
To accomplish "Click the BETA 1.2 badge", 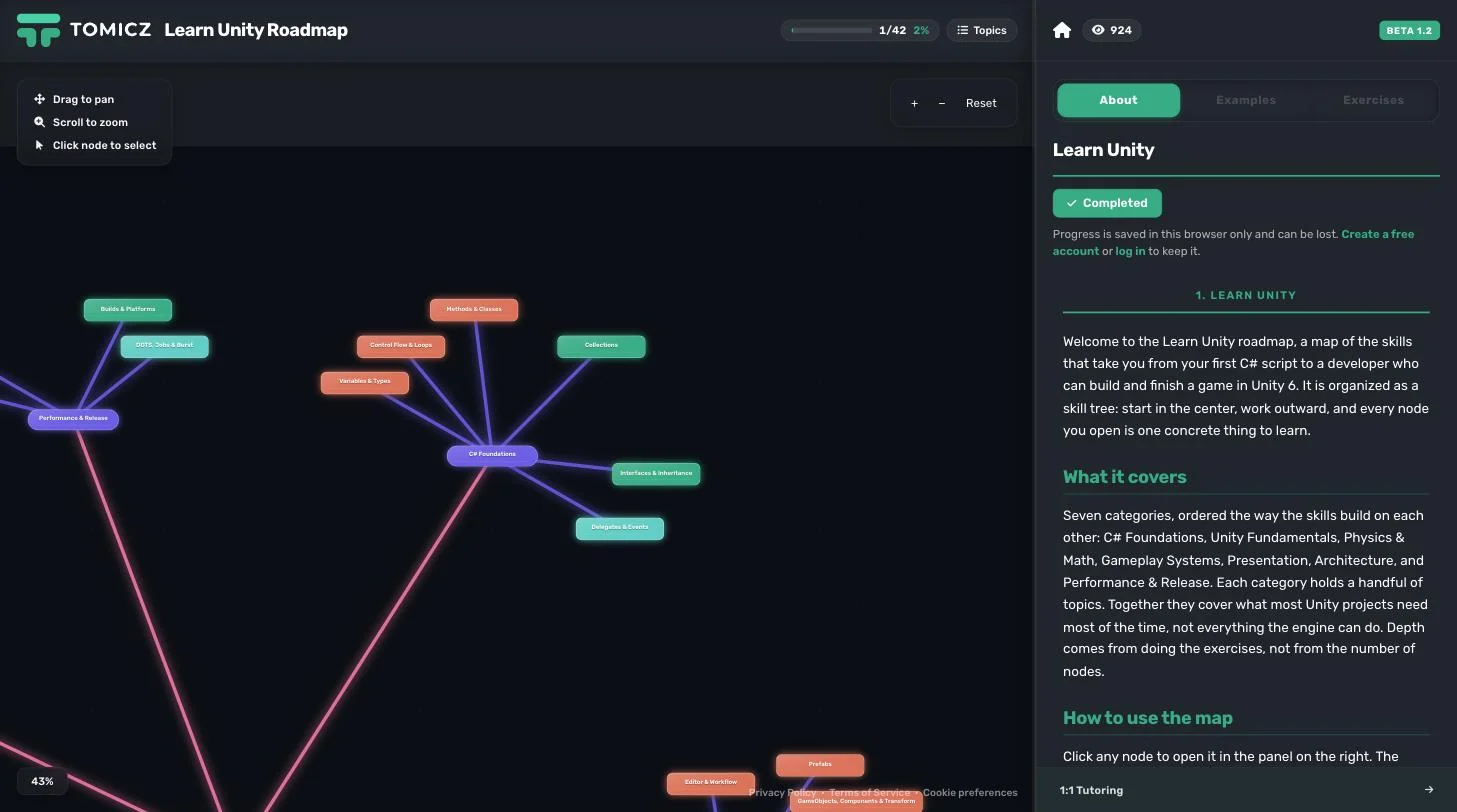I will 1409,30.
